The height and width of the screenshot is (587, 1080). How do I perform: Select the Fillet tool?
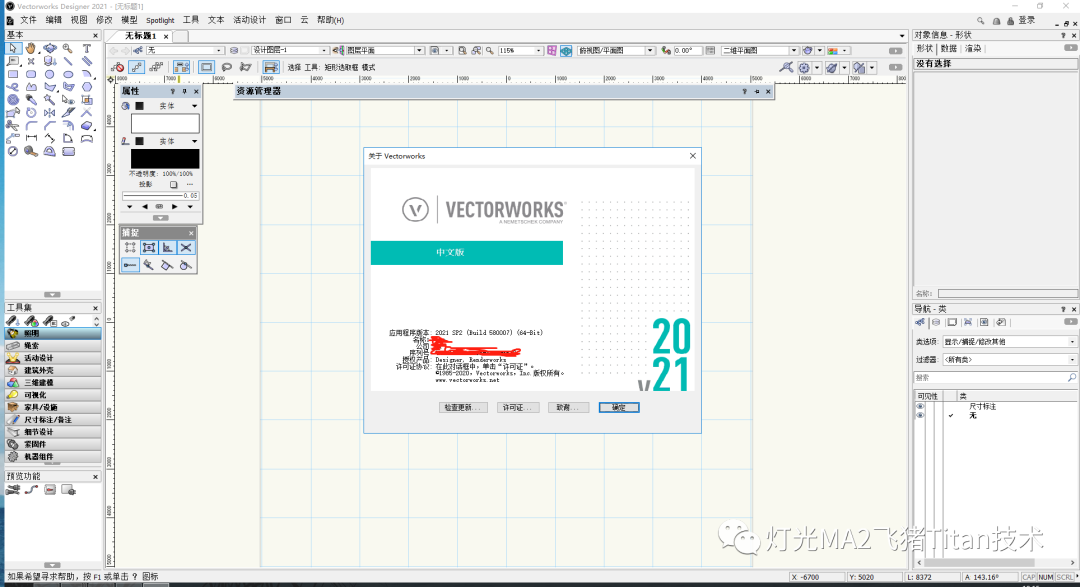pos(31,125)
